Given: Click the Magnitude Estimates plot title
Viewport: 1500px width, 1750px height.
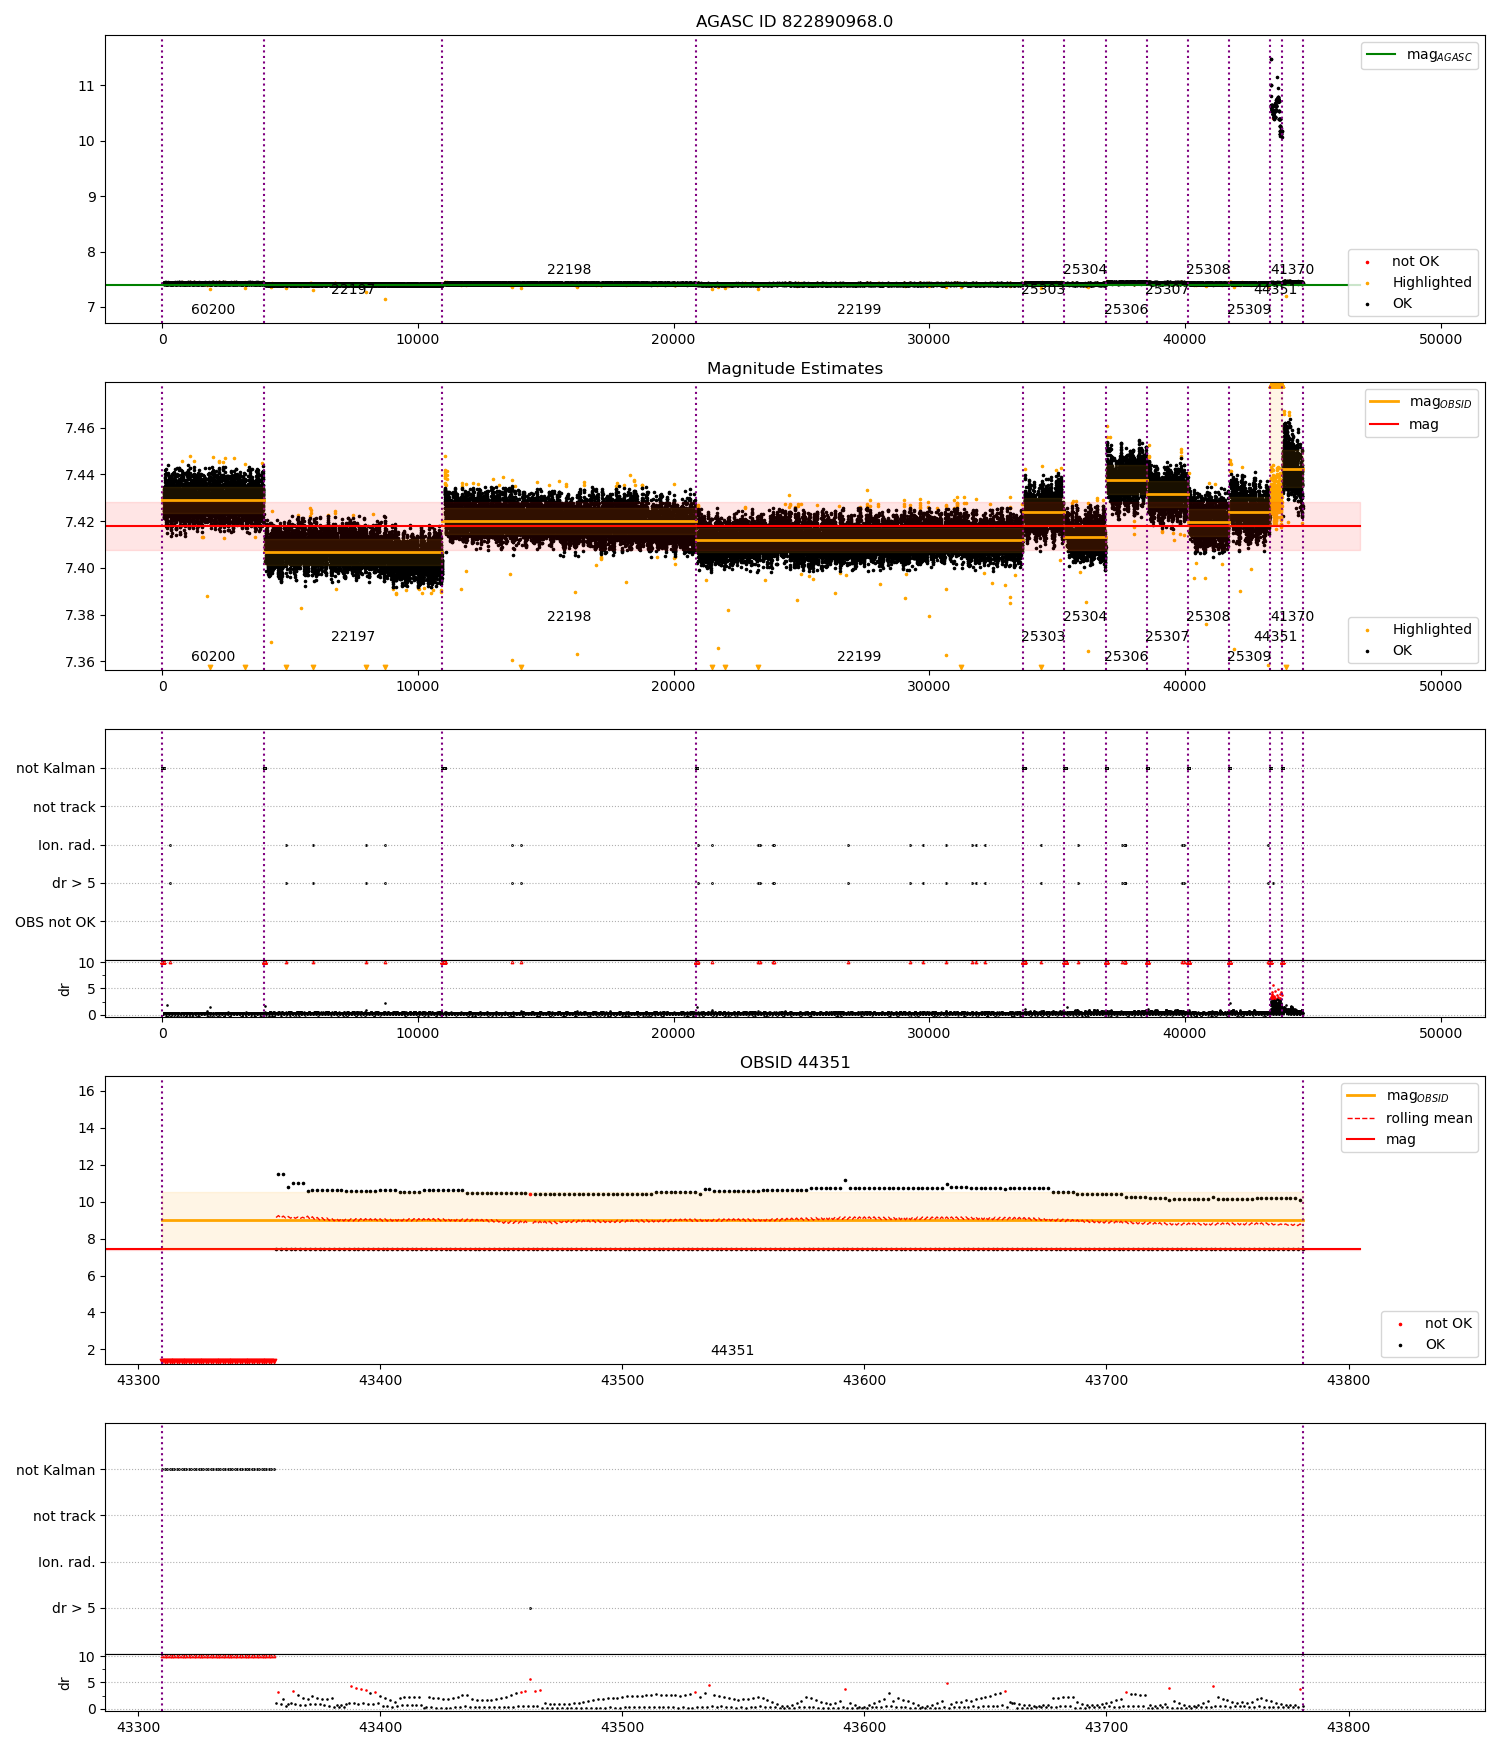Looking at the screenshot, I should pos(794,369).
